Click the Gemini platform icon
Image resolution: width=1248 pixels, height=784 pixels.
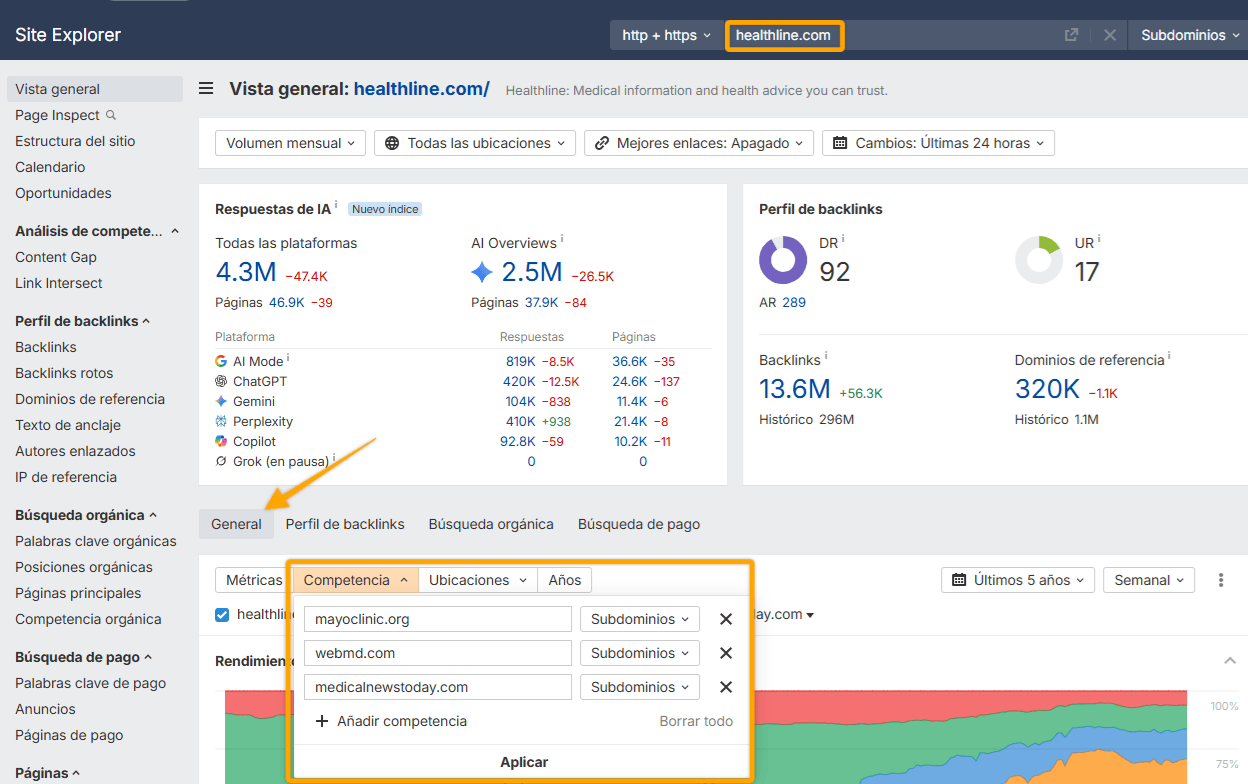[221, 401]
